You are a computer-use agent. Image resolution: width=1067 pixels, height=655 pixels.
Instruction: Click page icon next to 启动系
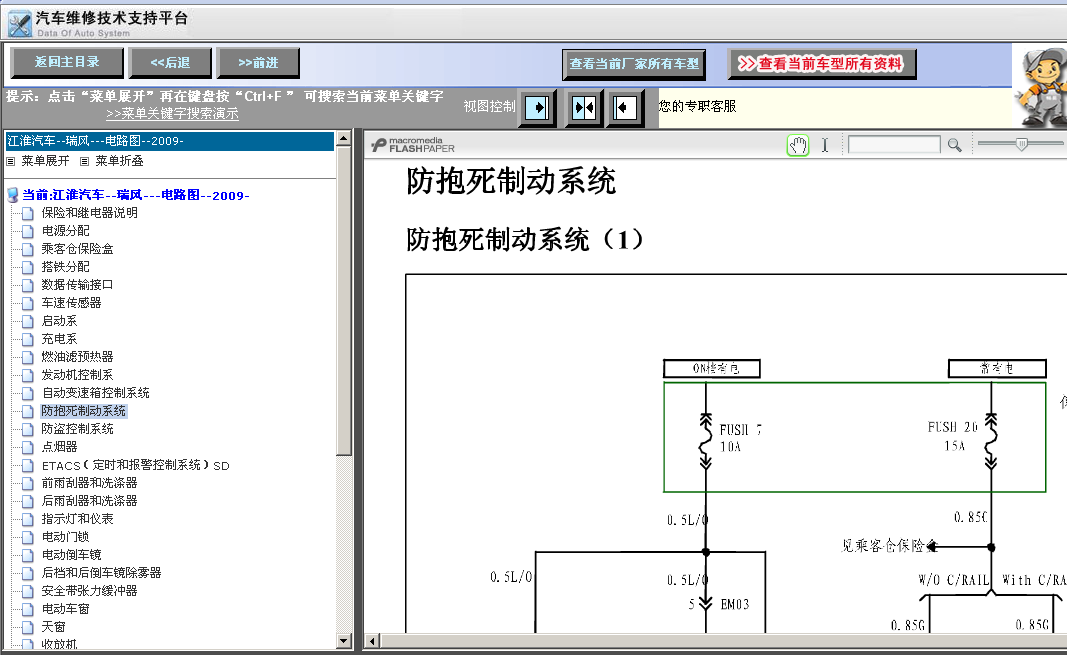(x=27, y=321)
